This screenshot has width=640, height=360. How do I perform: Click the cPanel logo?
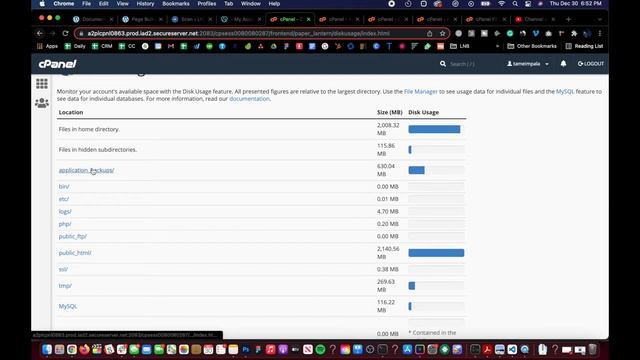click(x=58, y=64)
